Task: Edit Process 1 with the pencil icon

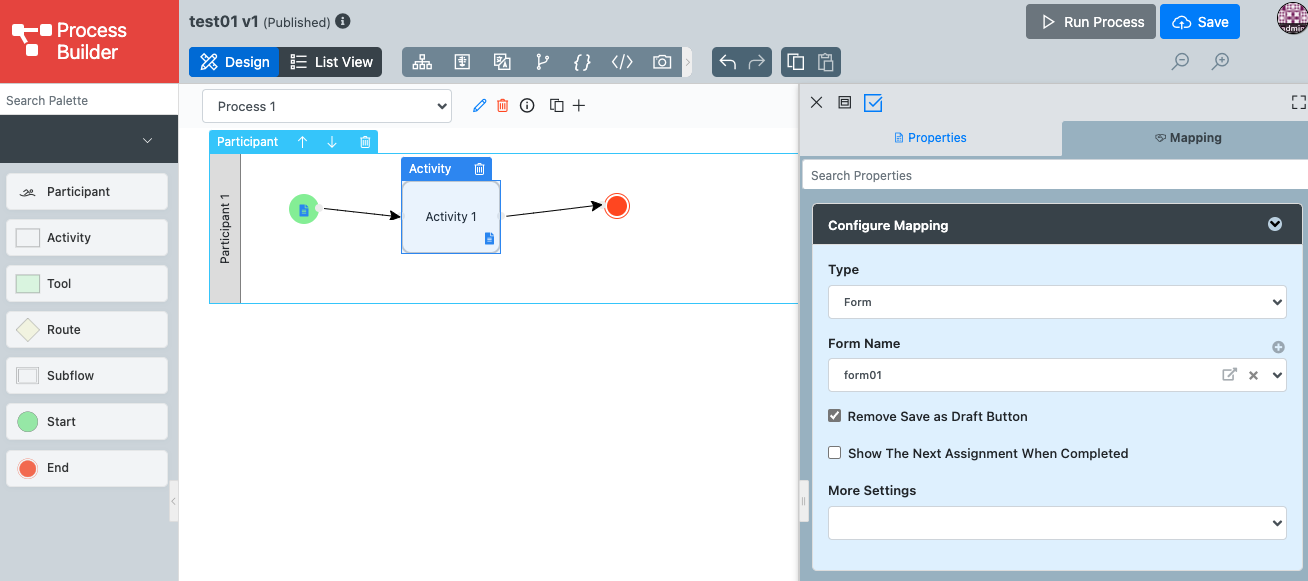Action: click(x=479, y=106)
